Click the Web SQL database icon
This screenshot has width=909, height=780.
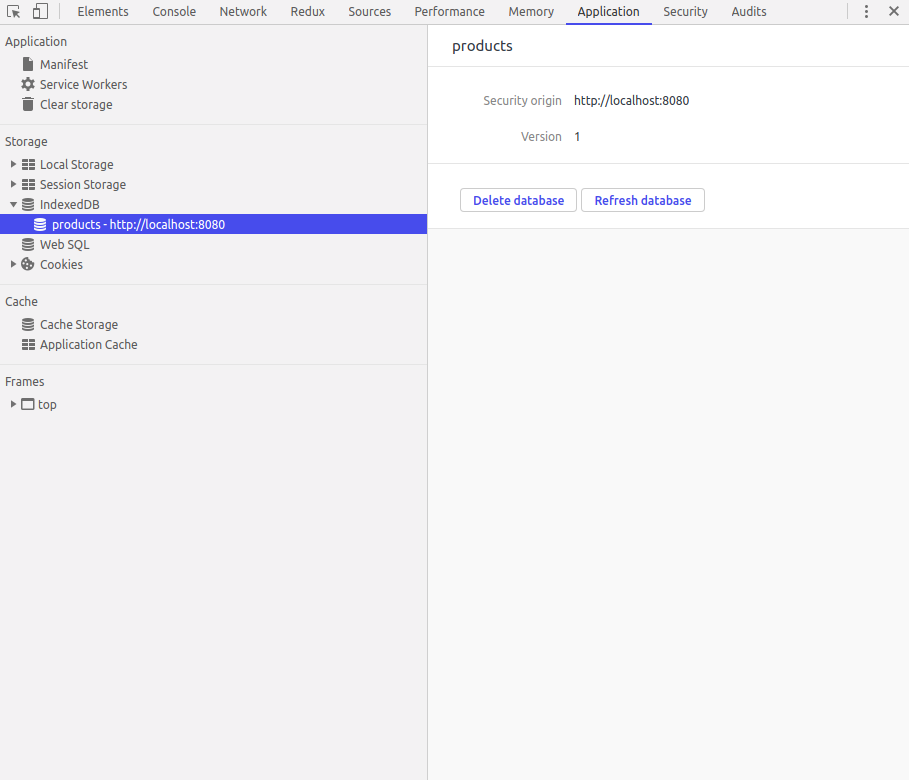[x=28, y=244]
